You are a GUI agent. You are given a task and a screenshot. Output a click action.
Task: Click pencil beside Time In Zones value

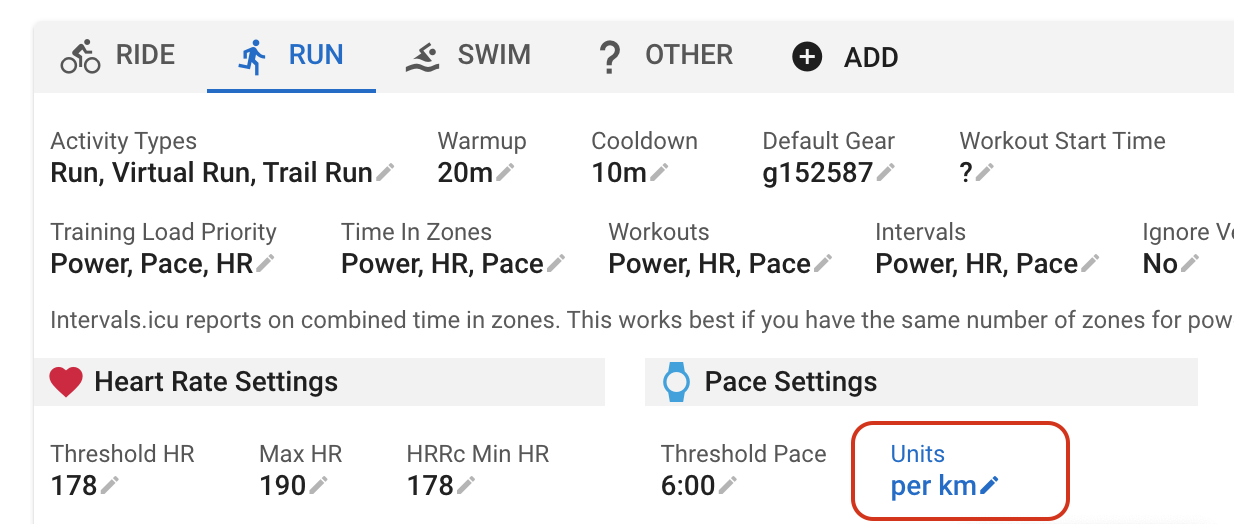pyautogui.click(x=556, y=264)
